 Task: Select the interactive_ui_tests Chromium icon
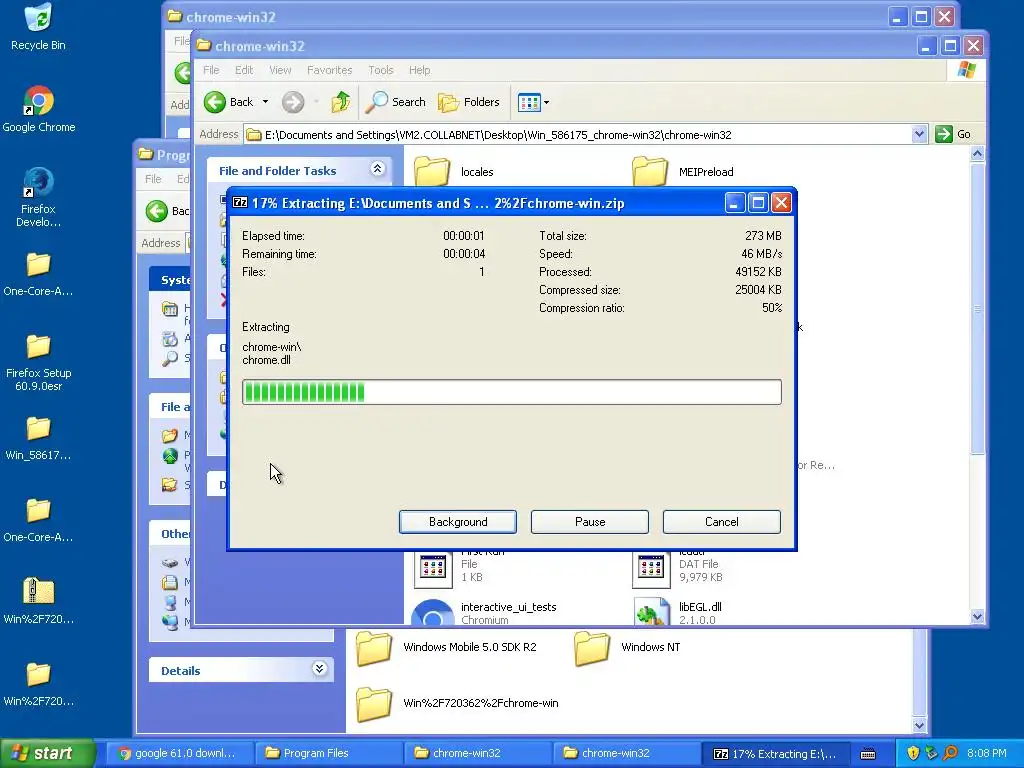pos(432,612)
